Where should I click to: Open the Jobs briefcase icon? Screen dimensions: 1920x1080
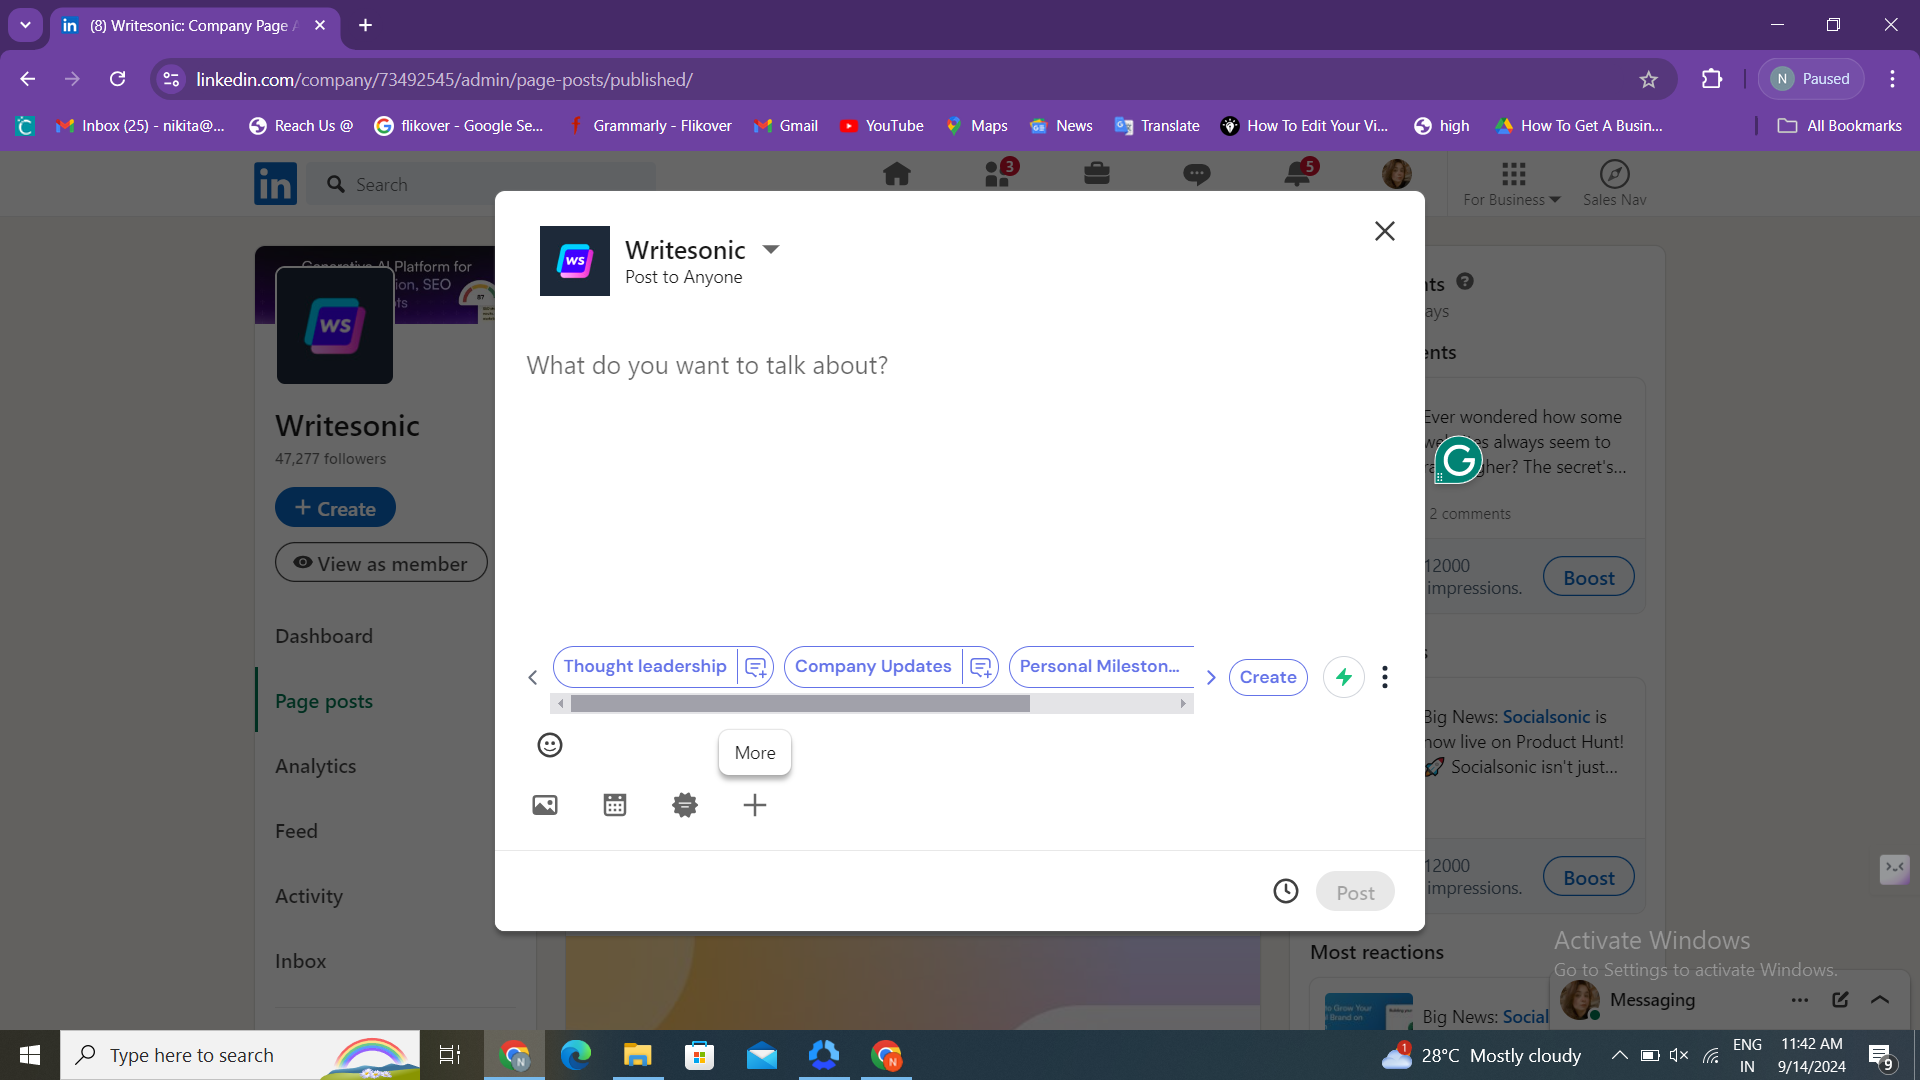(1097, 174)
